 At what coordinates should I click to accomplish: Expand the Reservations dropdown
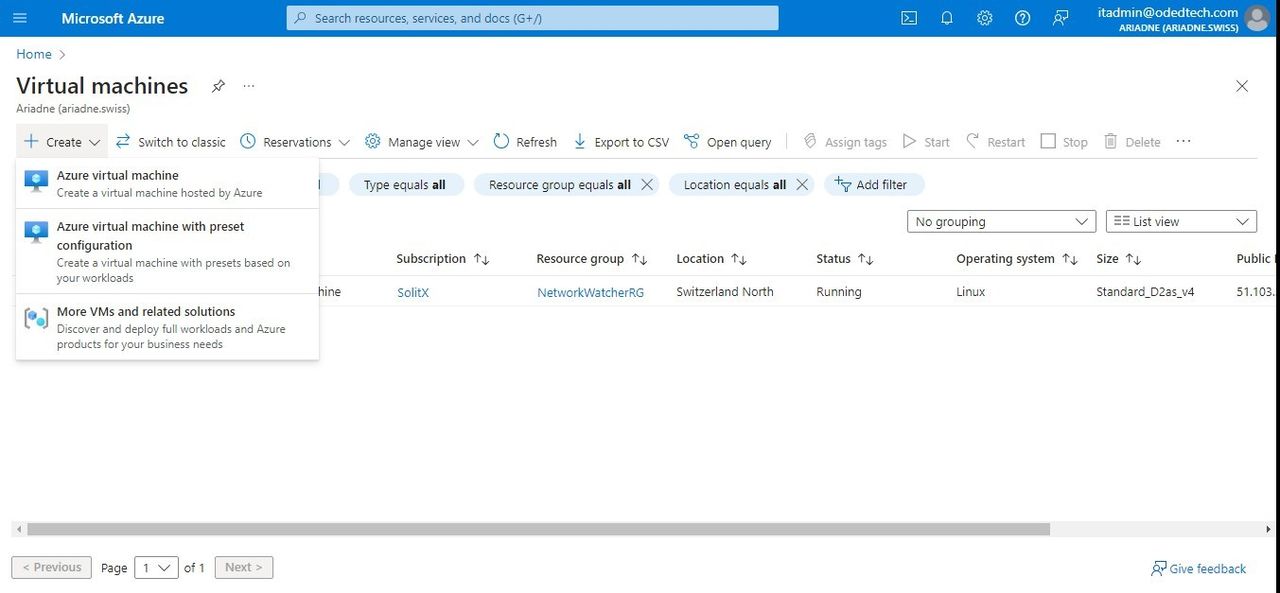(295, 142)
